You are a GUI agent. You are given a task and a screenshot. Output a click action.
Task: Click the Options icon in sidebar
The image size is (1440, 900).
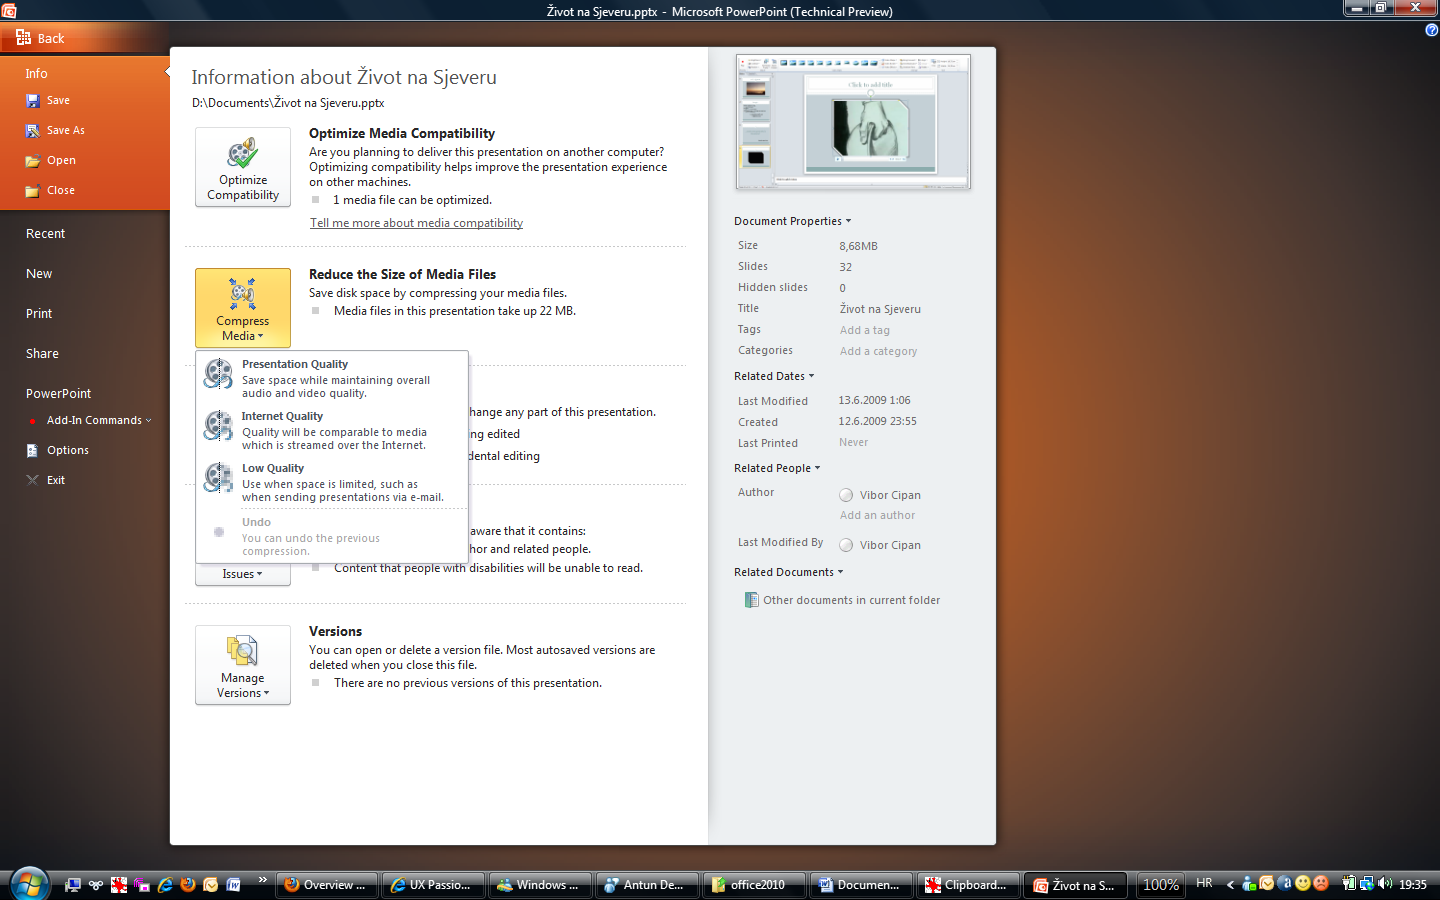(x=32, y=450)
